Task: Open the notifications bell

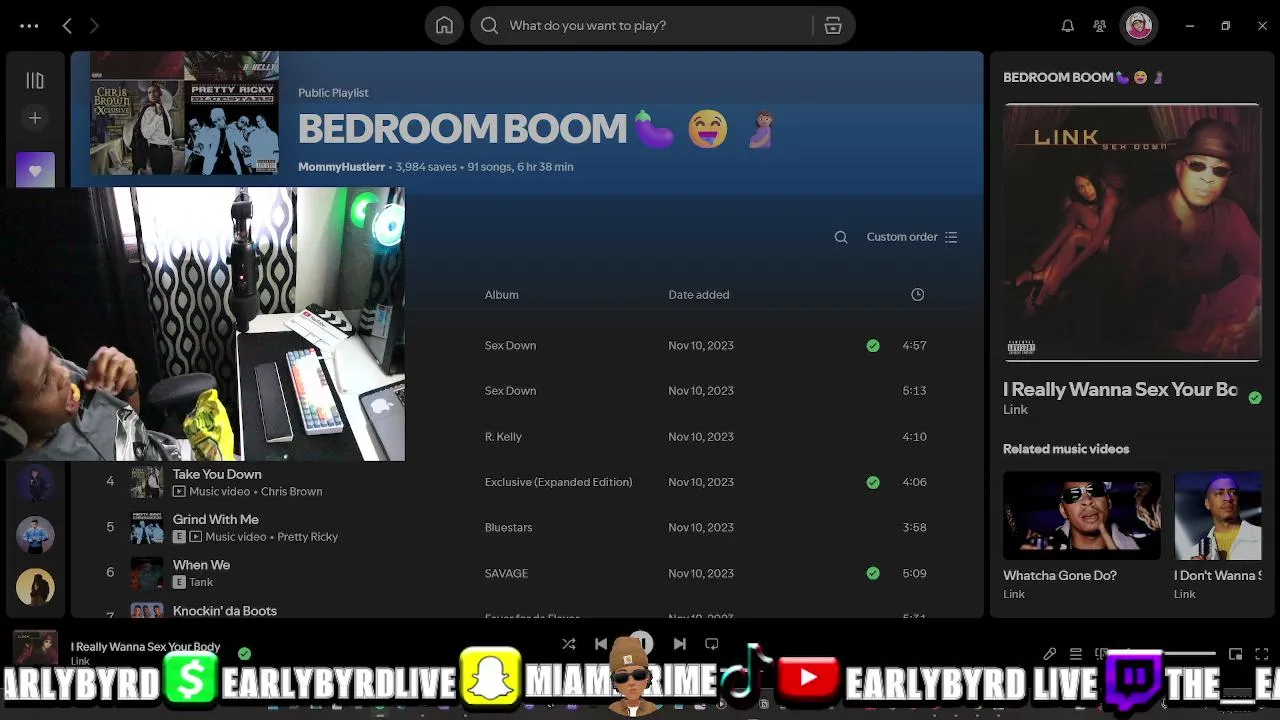Action: pos(1068,26)
